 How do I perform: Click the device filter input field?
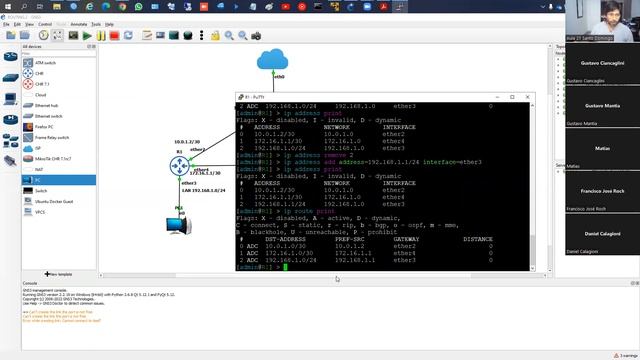[59, 53]
